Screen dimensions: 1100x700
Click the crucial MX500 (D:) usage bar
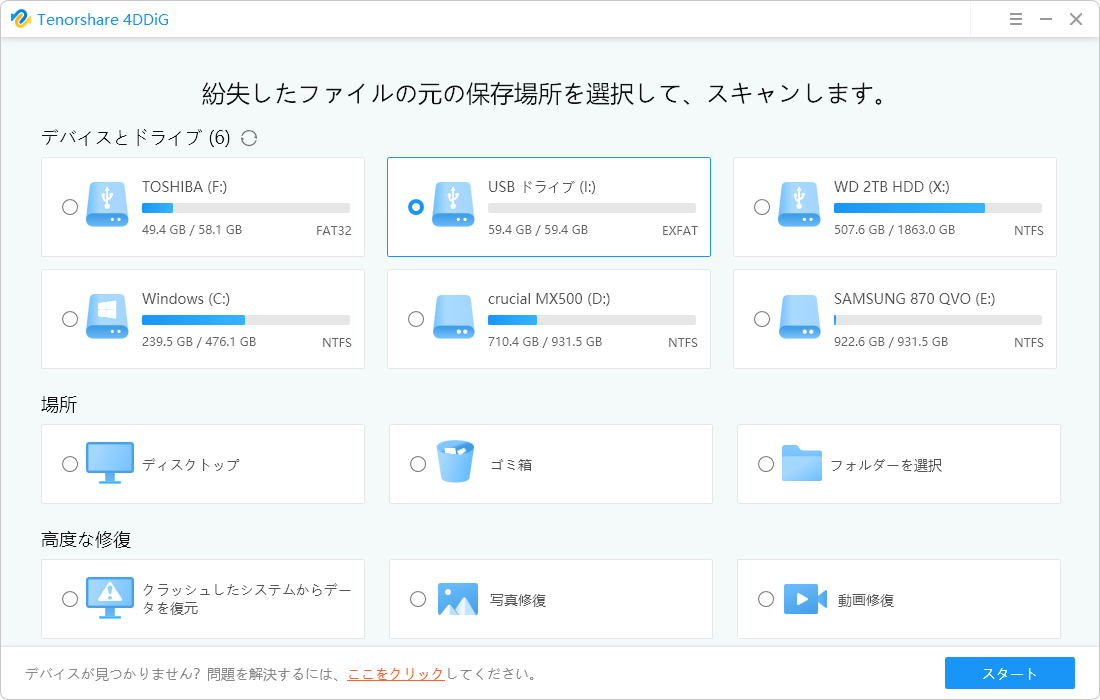pos(591,321)
